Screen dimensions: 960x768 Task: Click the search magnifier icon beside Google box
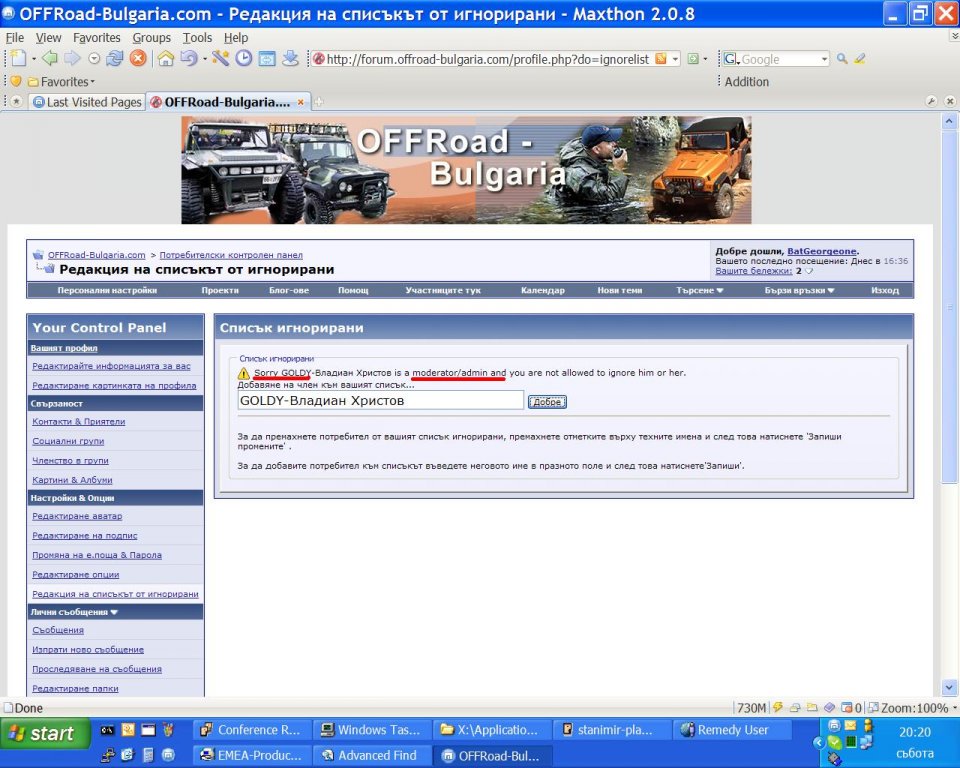842,59
